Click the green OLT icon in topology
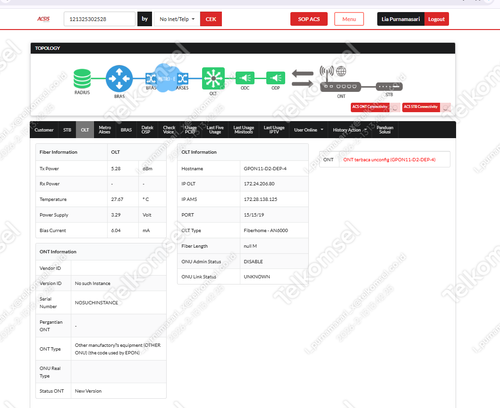 (213, 79)
